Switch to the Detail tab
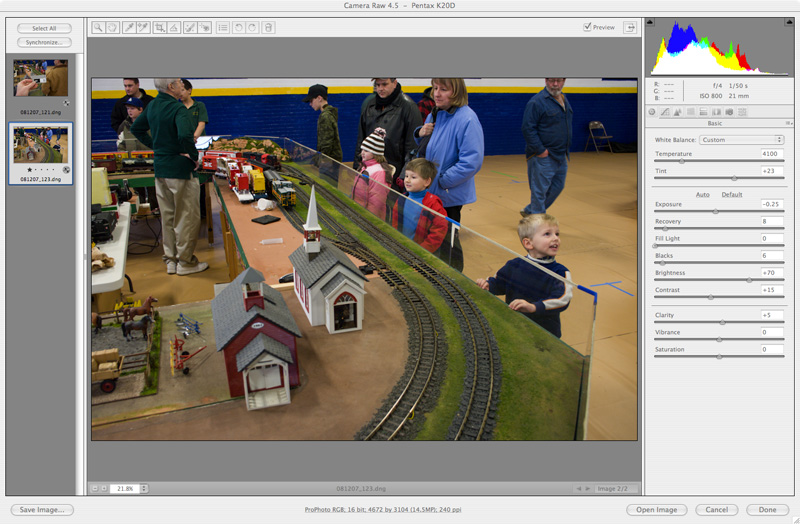Viewport: 800px width, 524px height. pos(678,111)
